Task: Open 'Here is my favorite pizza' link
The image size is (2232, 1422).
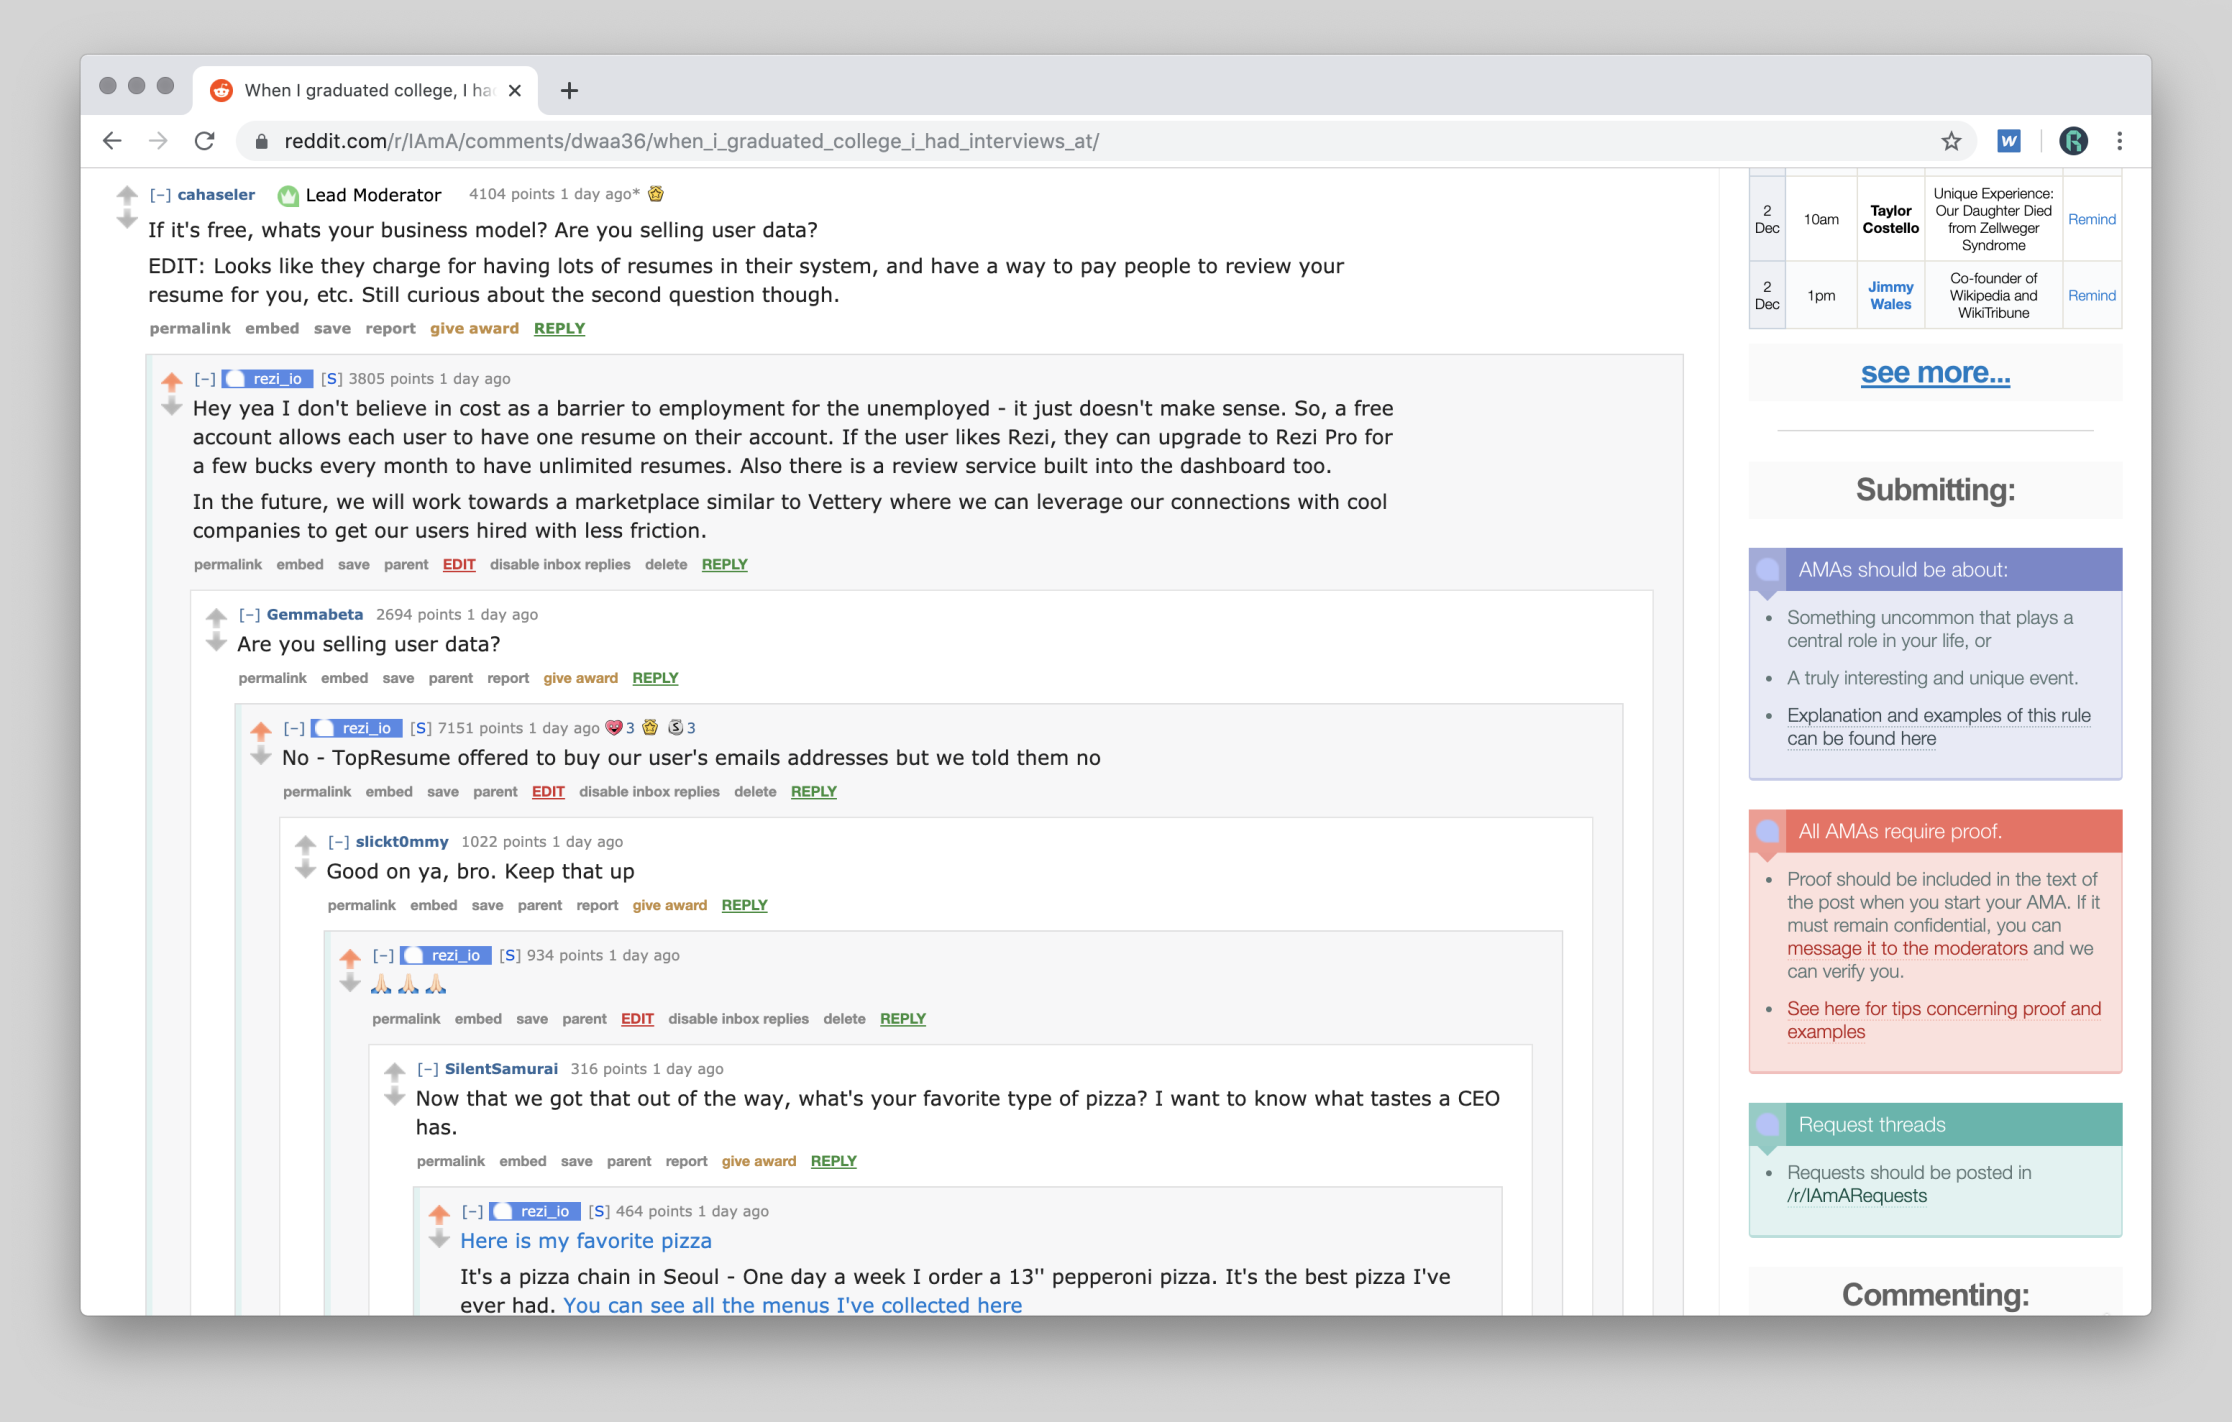Action: (x=586, y=1240)
